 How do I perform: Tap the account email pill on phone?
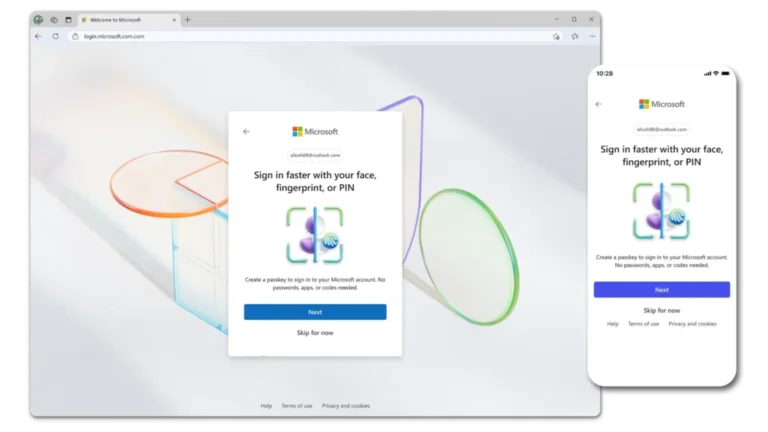coord(662,129)
